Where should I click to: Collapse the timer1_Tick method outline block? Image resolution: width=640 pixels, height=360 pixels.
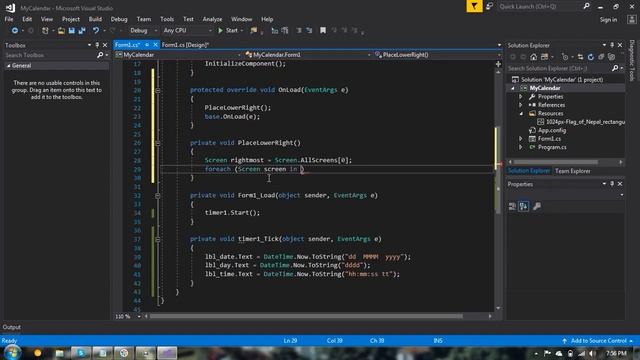click(158, 239)
